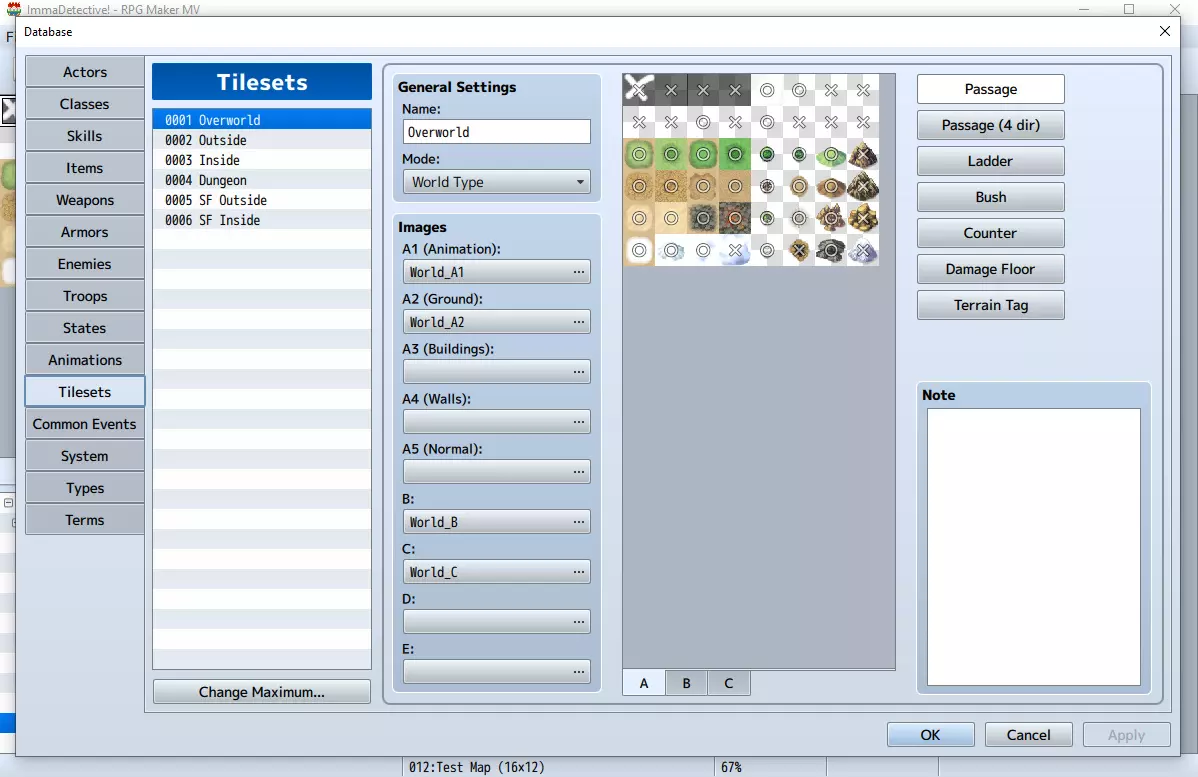The height and width of the screenshot is (777, 1198).
Task: Switch to Bush editing mode
Action: tap(990, 197)
